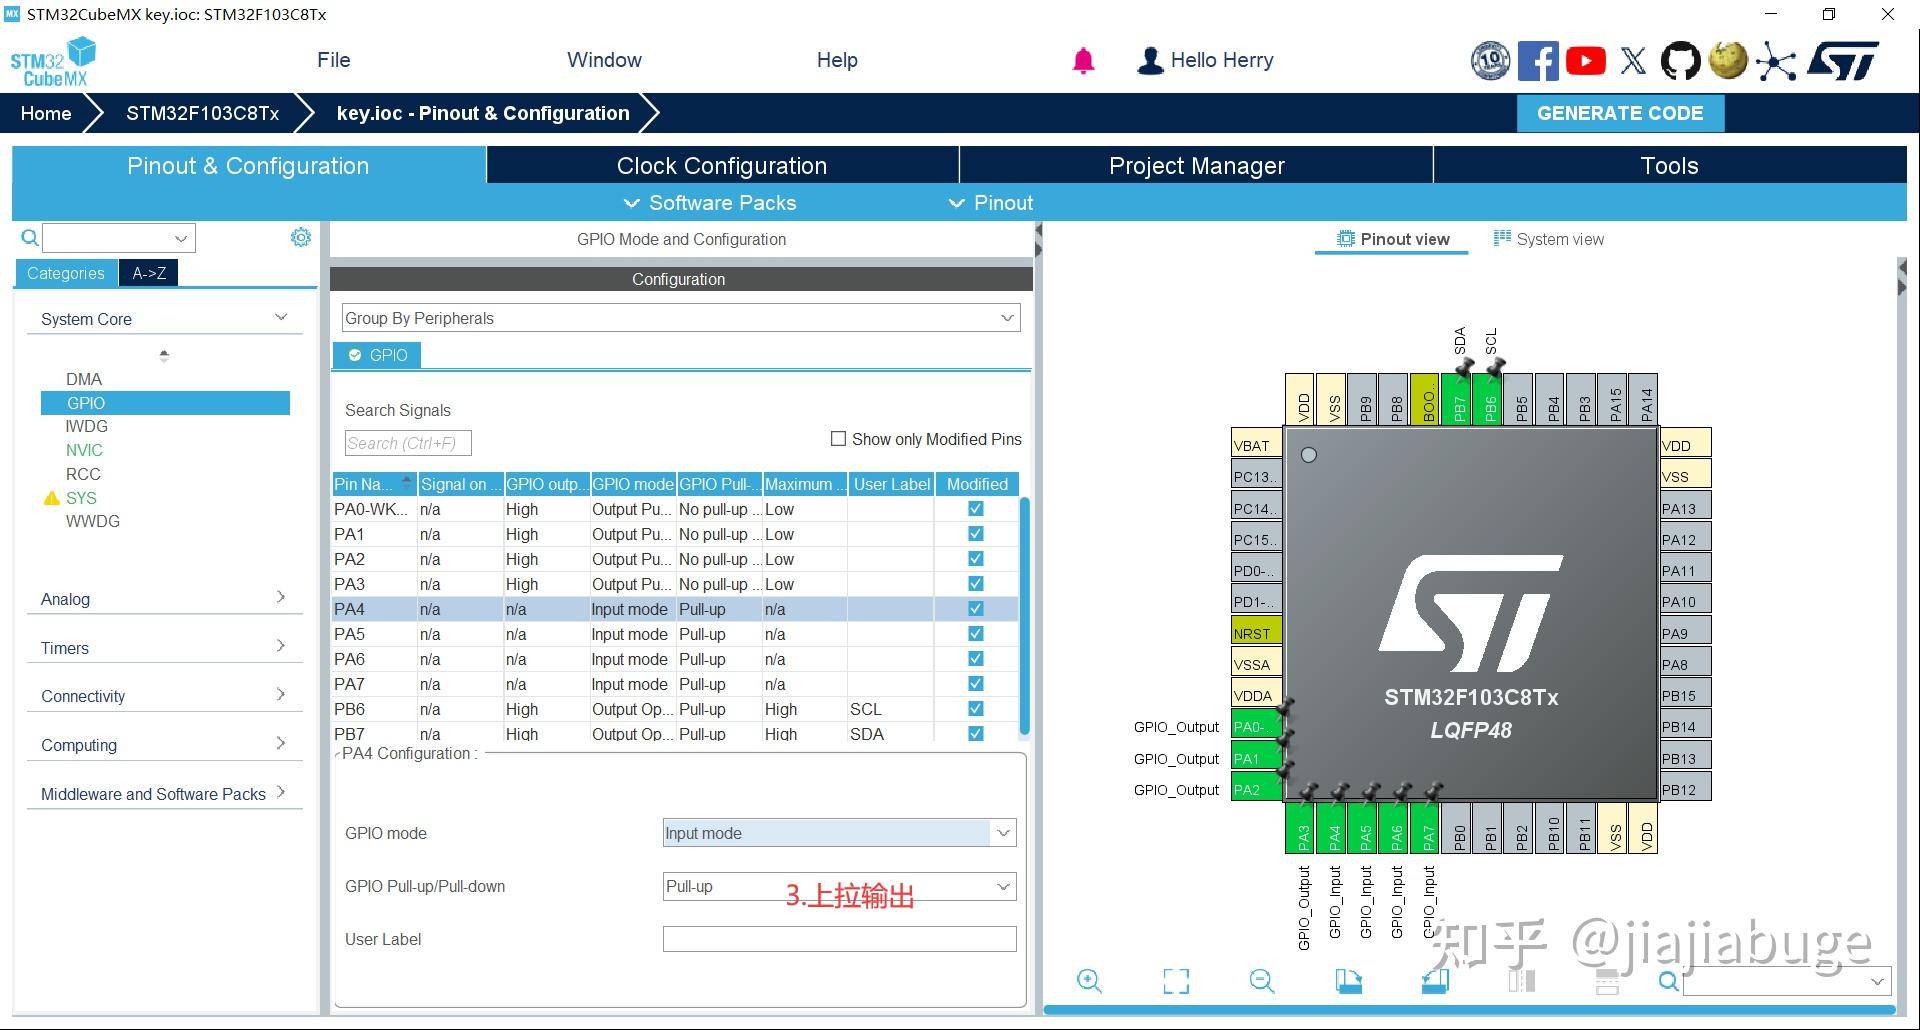
Task: Toggle the Modified checkbox for PA0-WK row
Action: (x=976, y=509)
